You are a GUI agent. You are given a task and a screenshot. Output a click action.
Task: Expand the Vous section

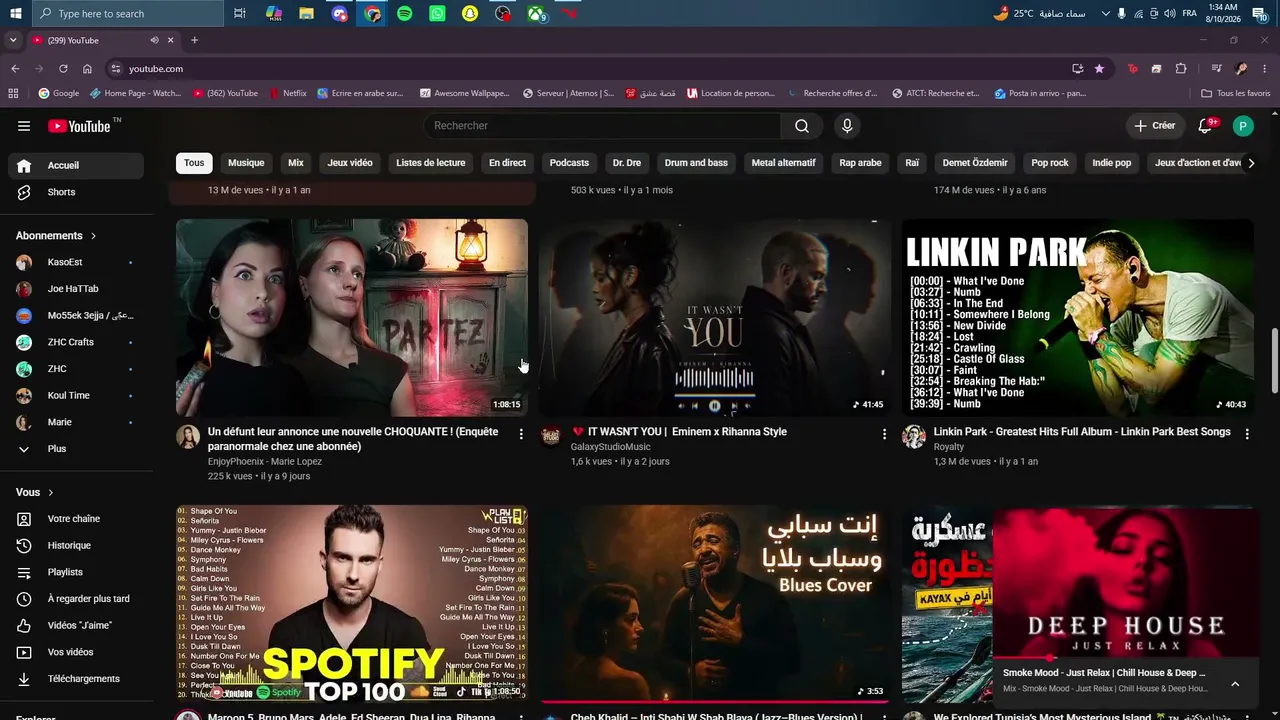(35, 492)
